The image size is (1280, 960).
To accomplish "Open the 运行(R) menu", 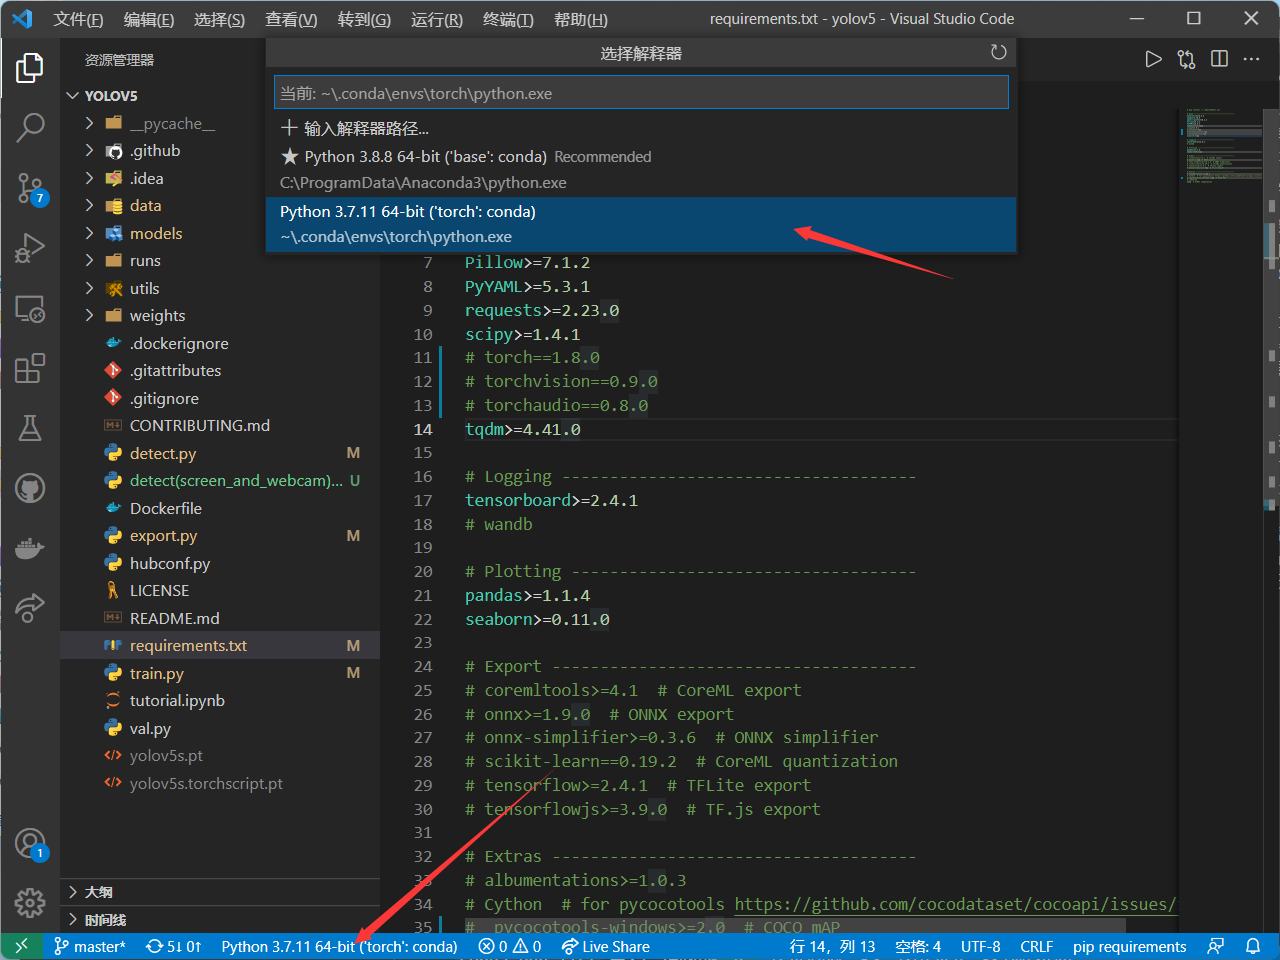I will click(x=437, y=19).
